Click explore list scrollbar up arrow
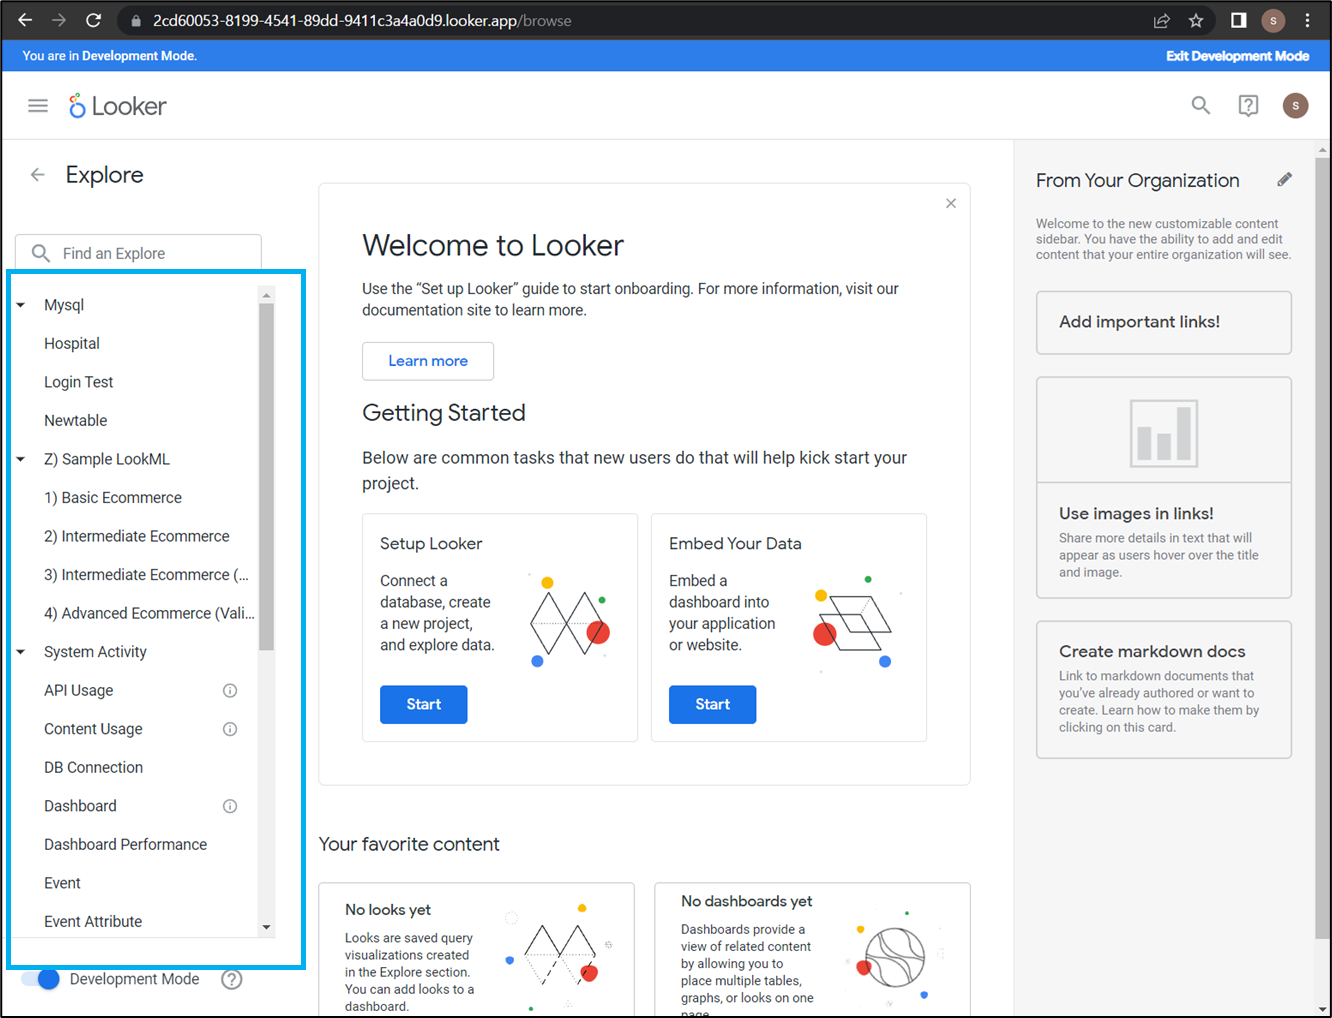This screenshot has width=1332, height=1018. click(266, 295)
